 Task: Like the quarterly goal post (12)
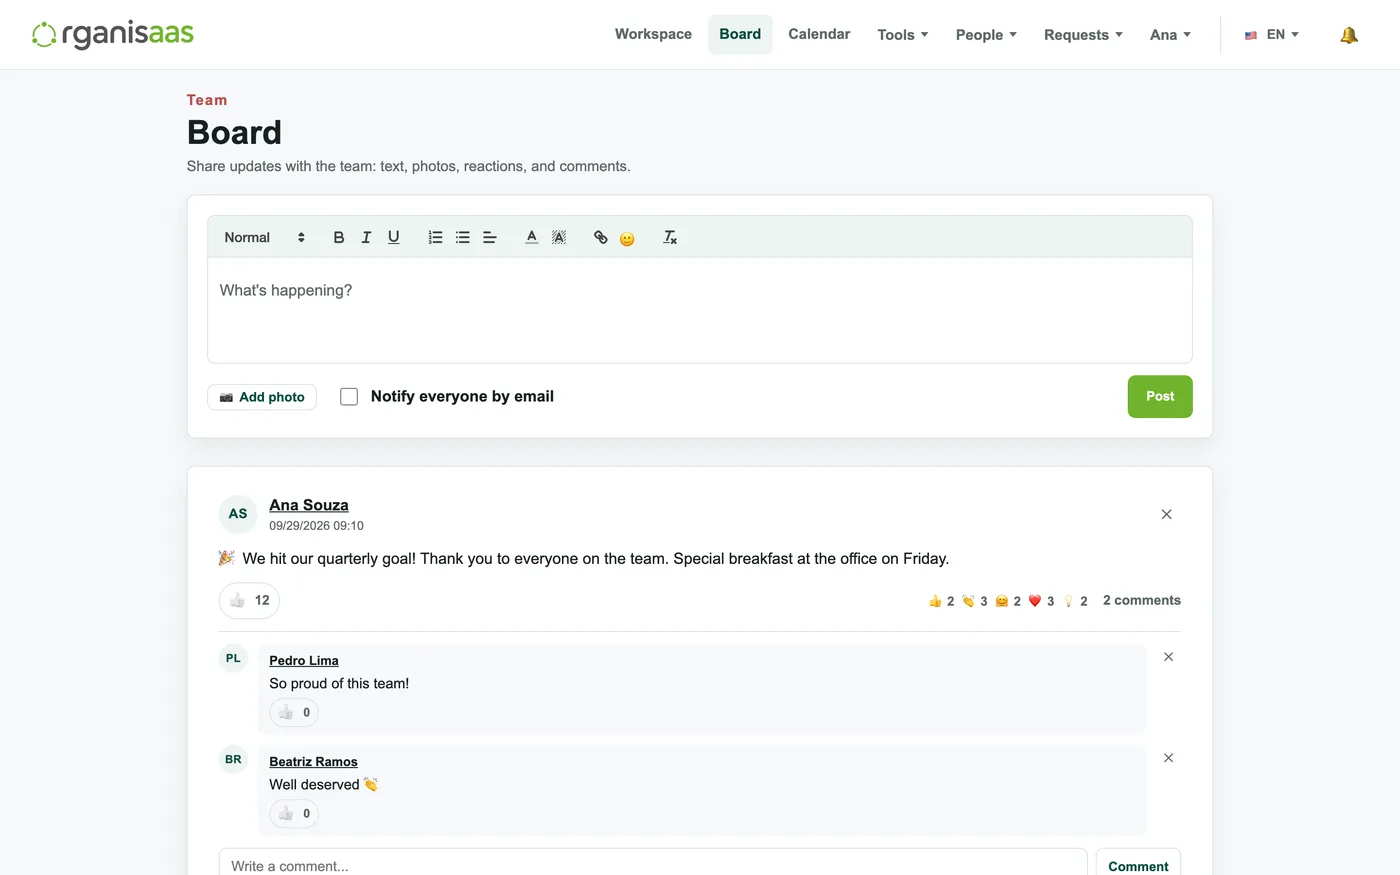click(249, 601)
